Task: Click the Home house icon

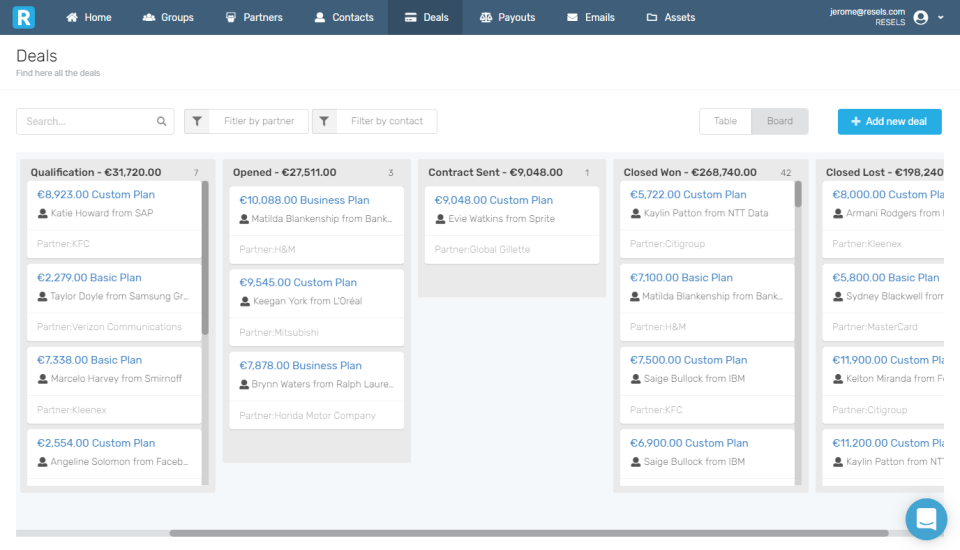Action: pyautogui.click(x=72, y=17)
